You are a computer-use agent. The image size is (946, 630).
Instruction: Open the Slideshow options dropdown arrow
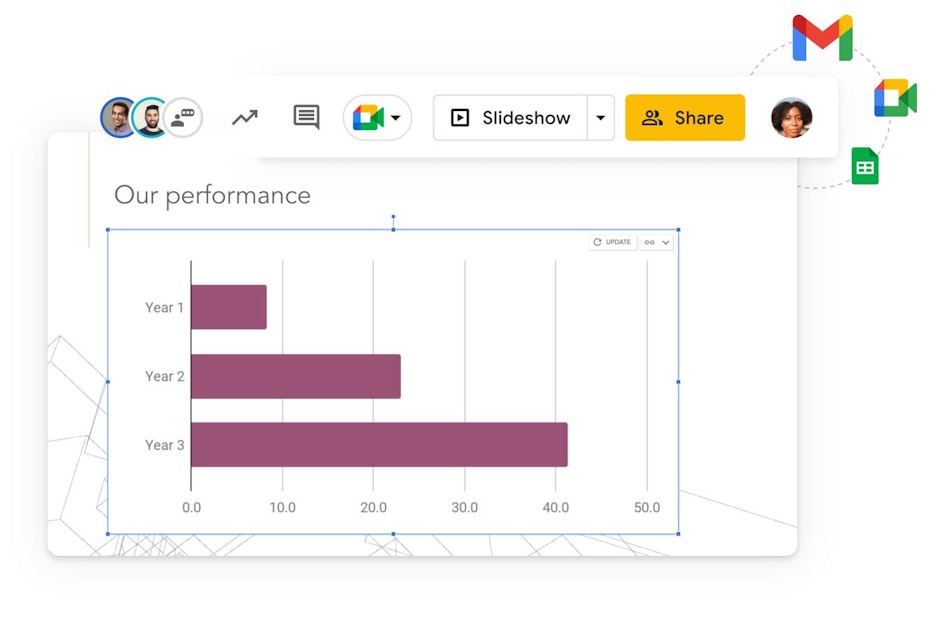pos(601,117)
